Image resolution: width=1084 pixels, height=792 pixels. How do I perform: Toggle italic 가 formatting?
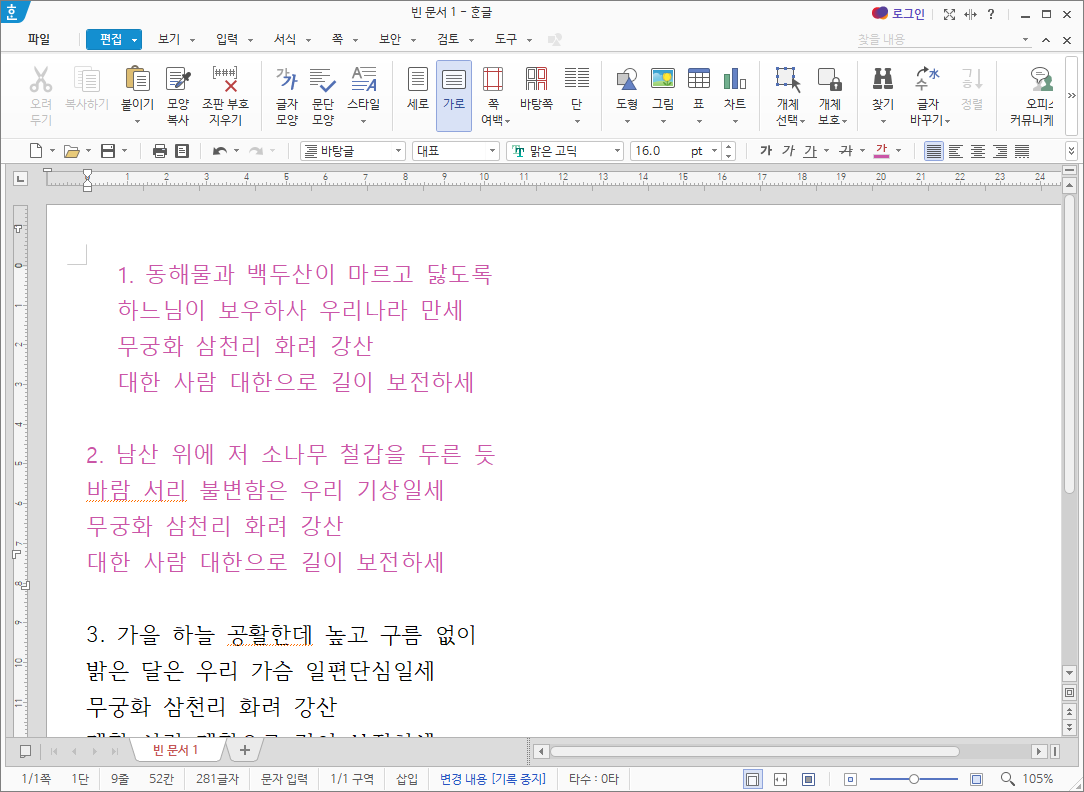pos(788,151)
